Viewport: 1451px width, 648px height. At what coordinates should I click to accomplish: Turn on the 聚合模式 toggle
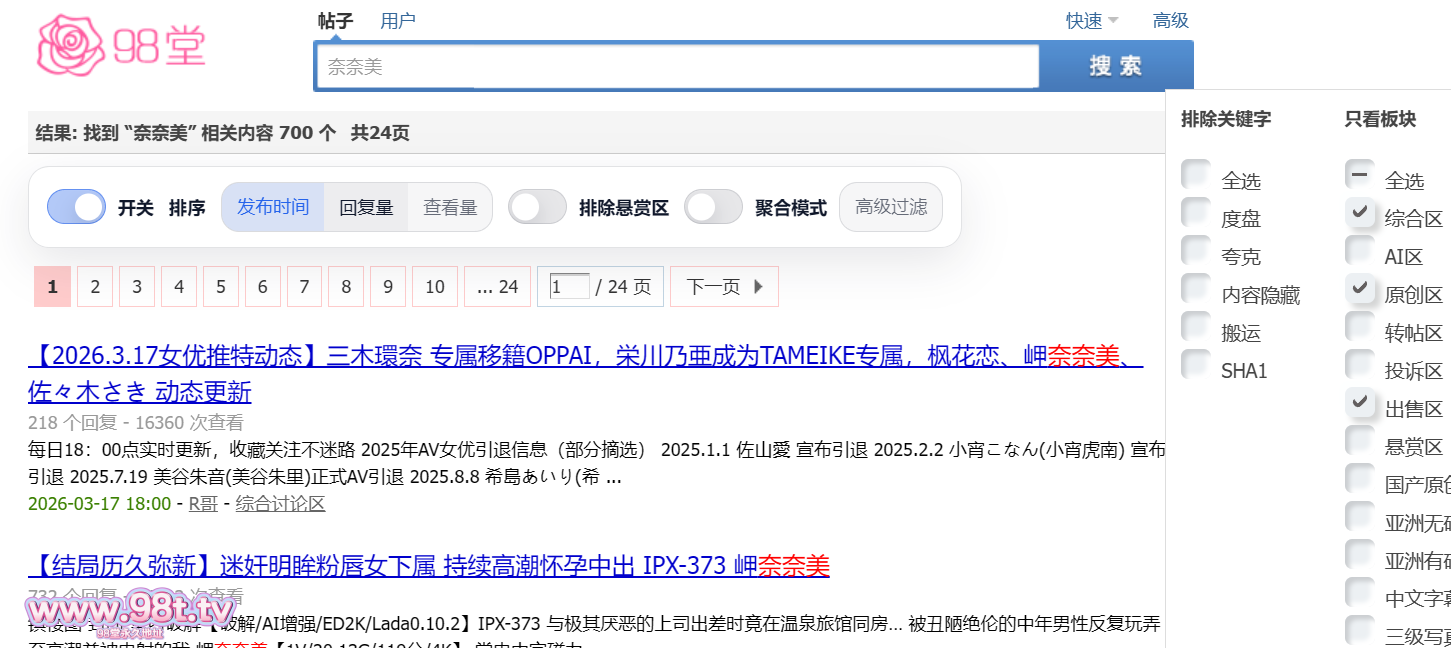[x=713, y=207]
